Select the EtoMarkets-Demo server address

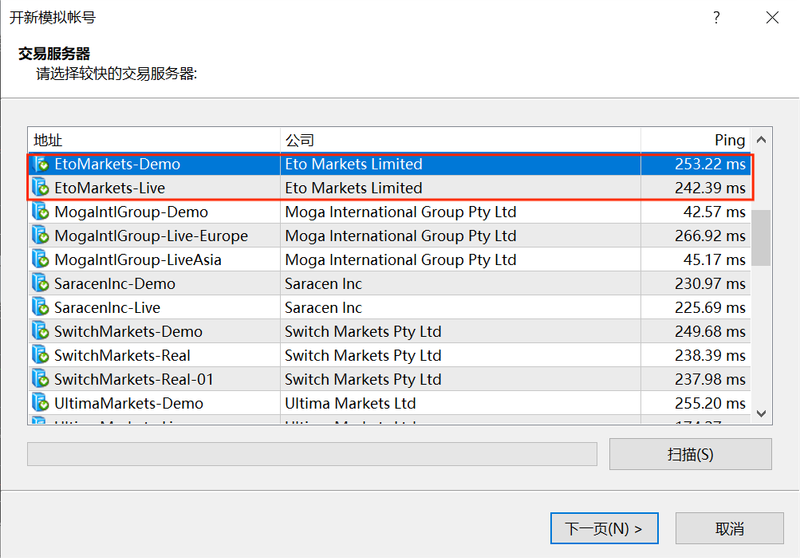(x=117, y=164)
